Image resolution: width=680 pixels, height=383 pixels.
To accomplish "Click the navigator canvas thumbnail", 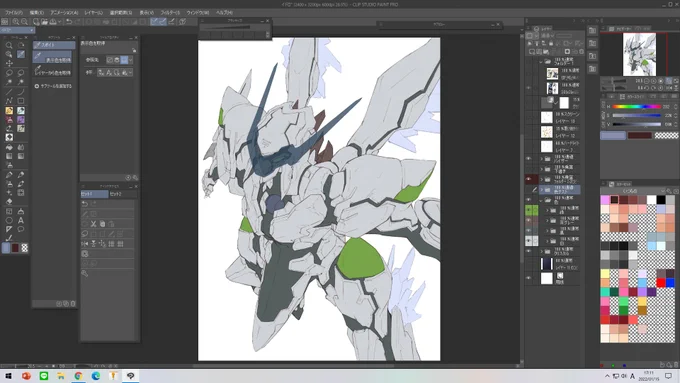I will click(639, 54).
